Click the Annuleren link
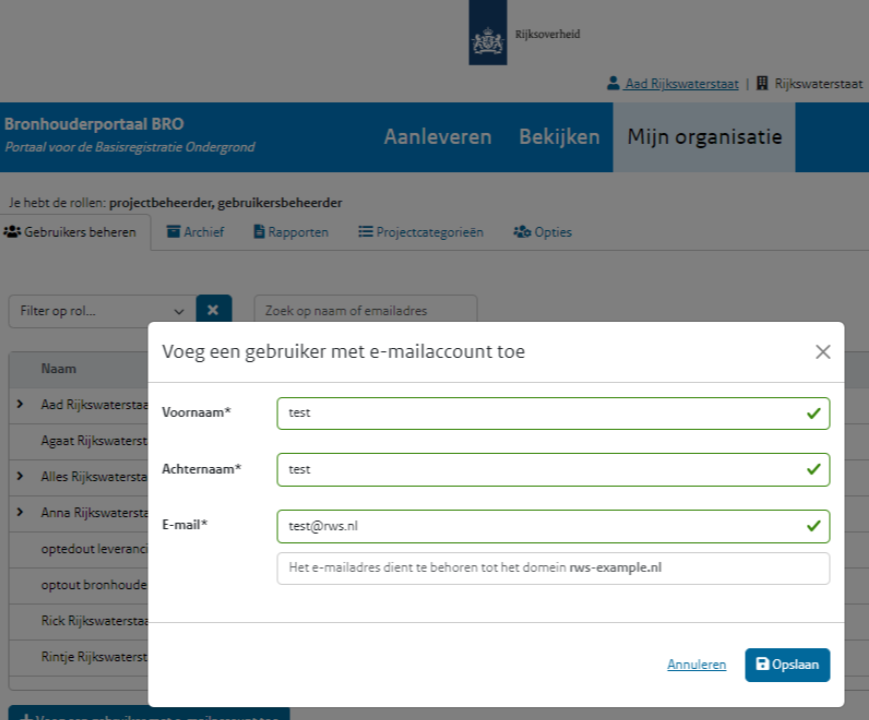This screenshot has width=869, height=720. (x=696, y=664)
